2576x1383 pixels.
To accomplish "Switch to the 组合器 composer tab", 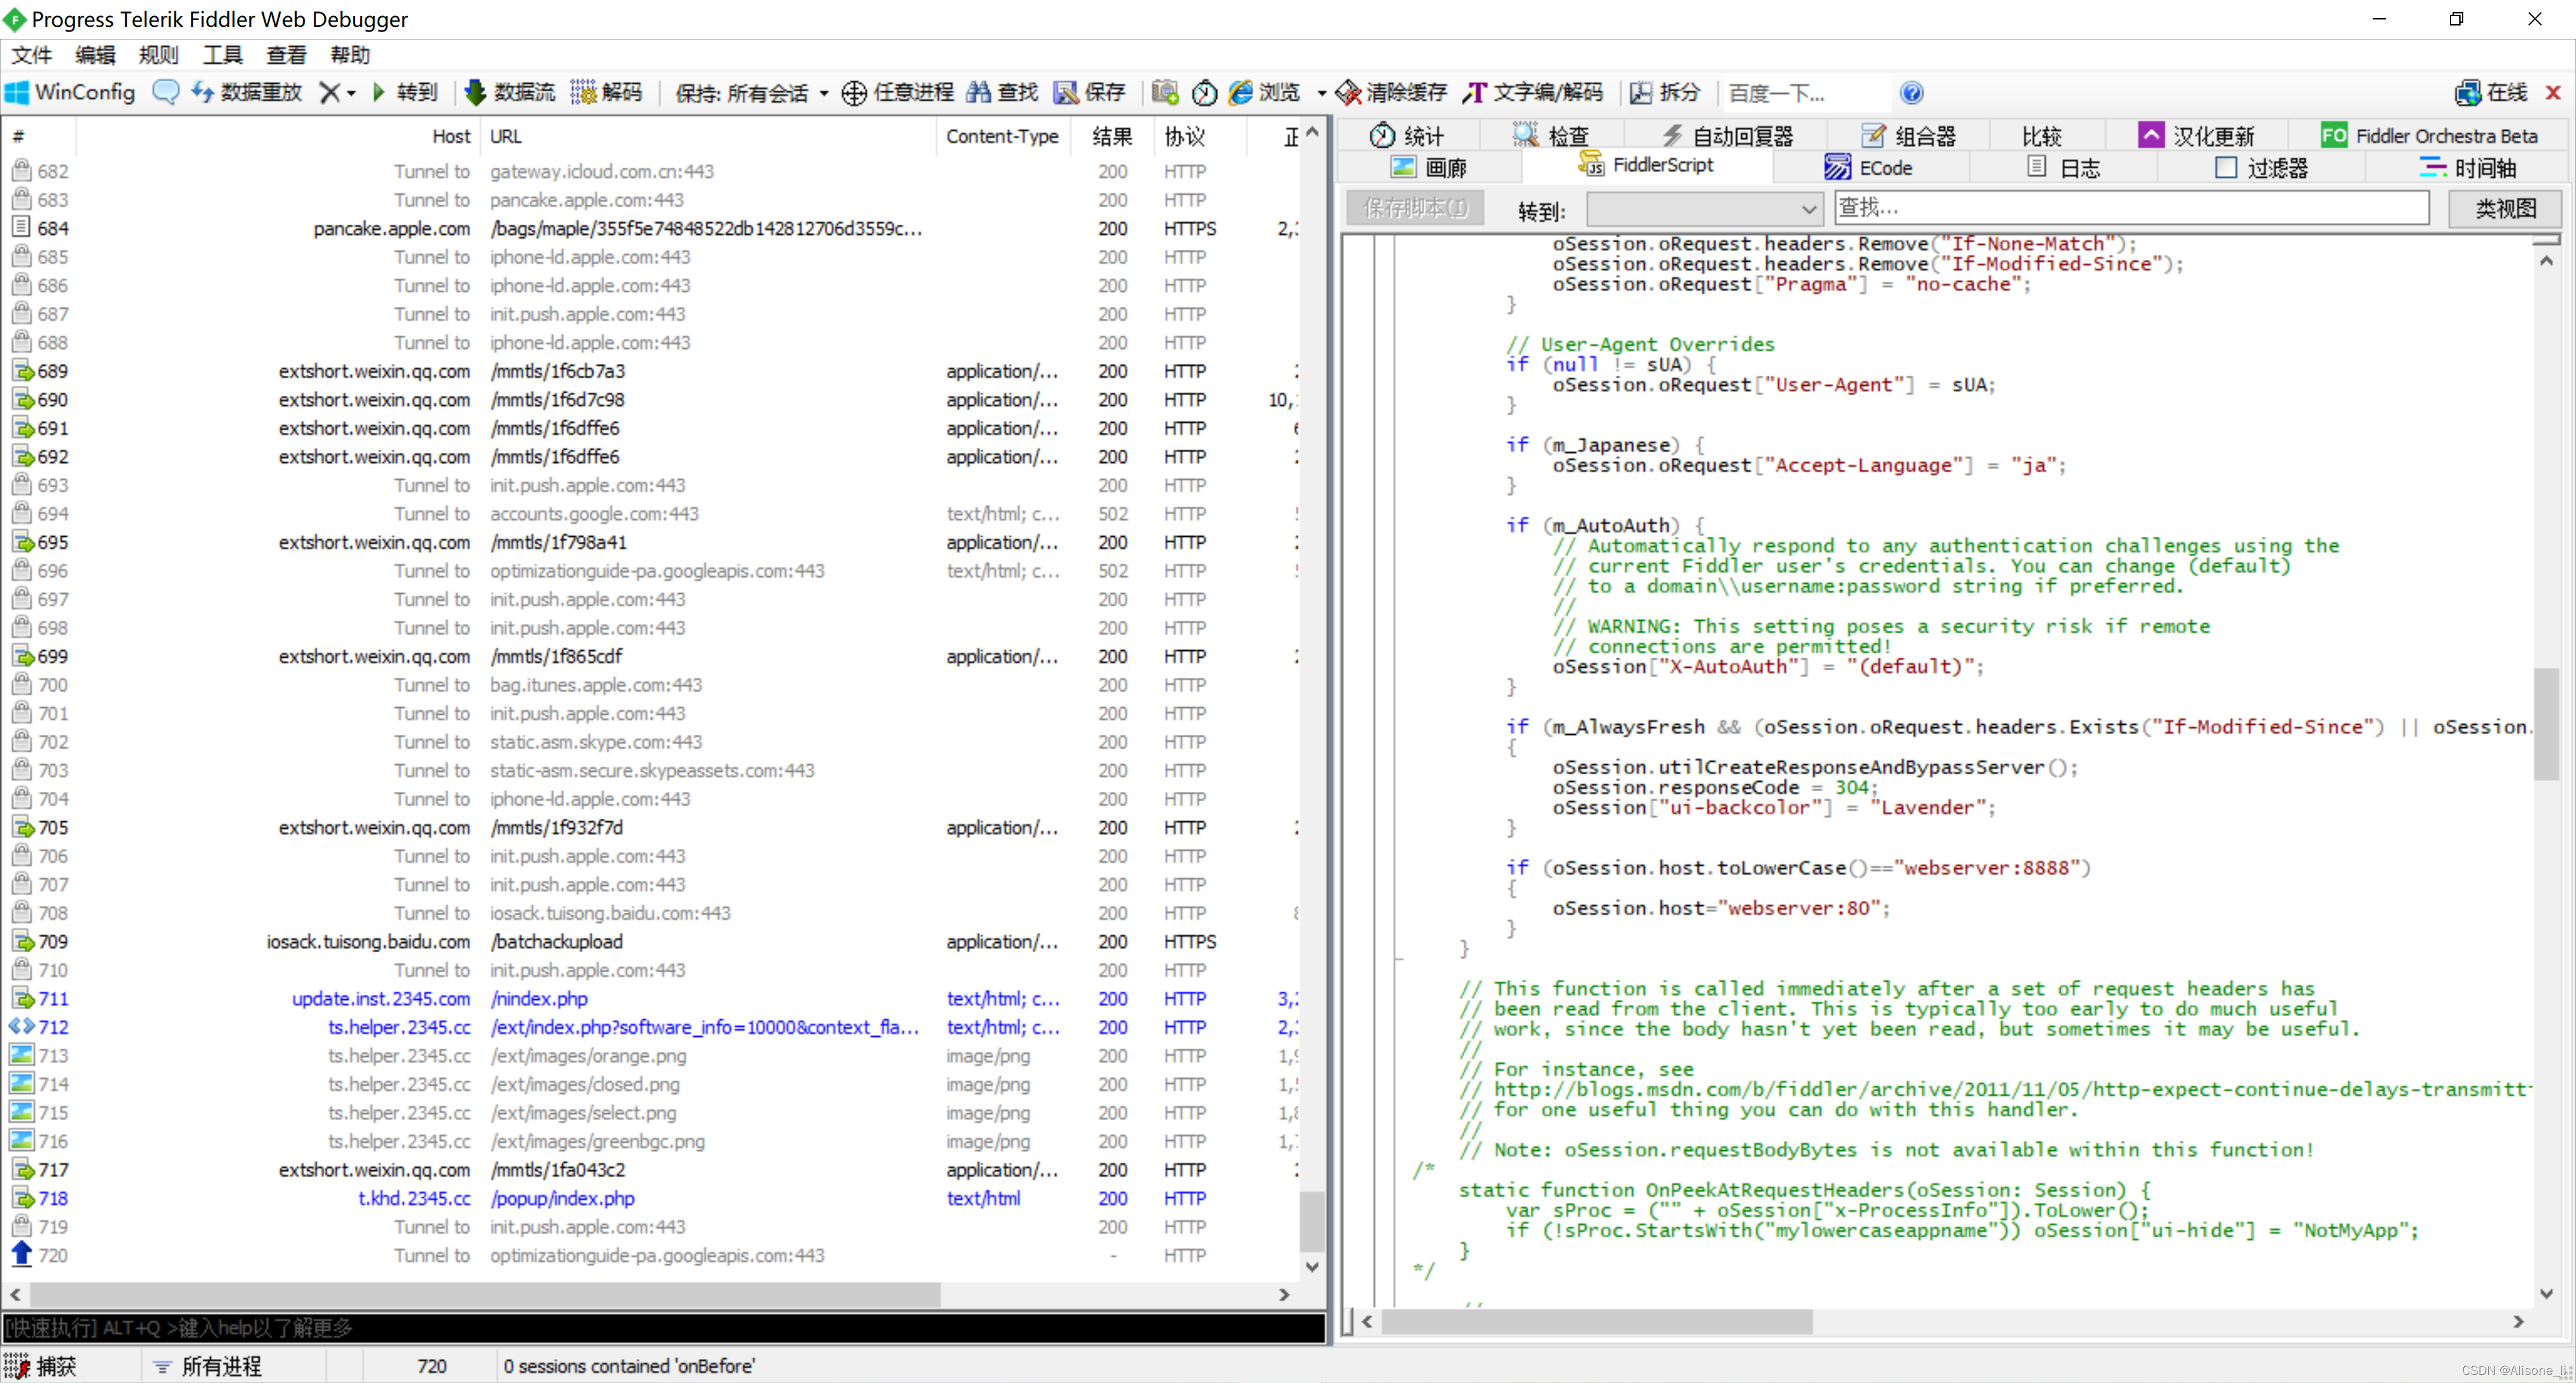I will point(1908,135).
